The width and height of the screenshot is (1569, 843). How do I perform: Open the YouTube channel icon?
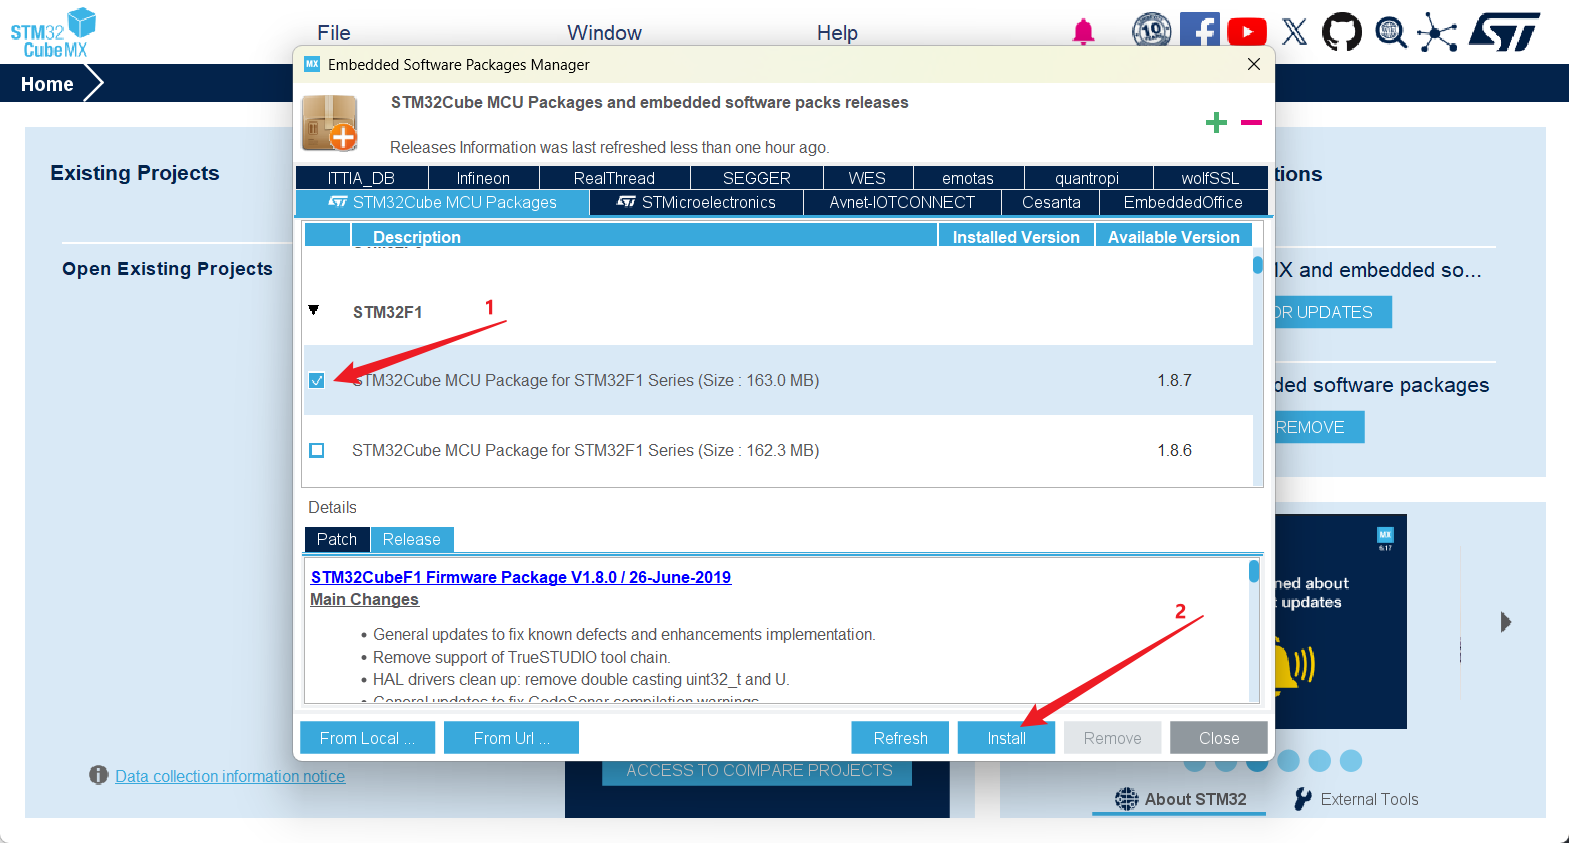(x=1247, y=32)
